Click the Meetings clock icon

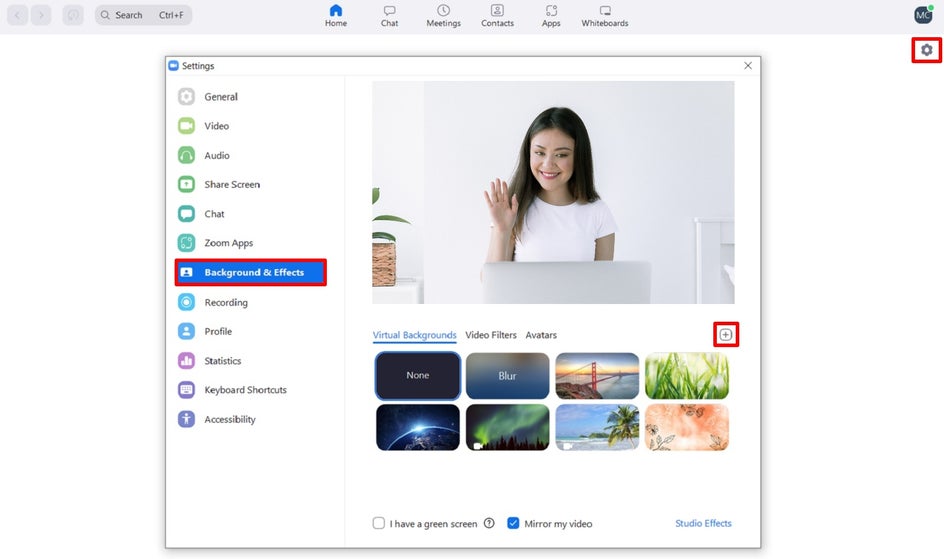coord(444,10)
